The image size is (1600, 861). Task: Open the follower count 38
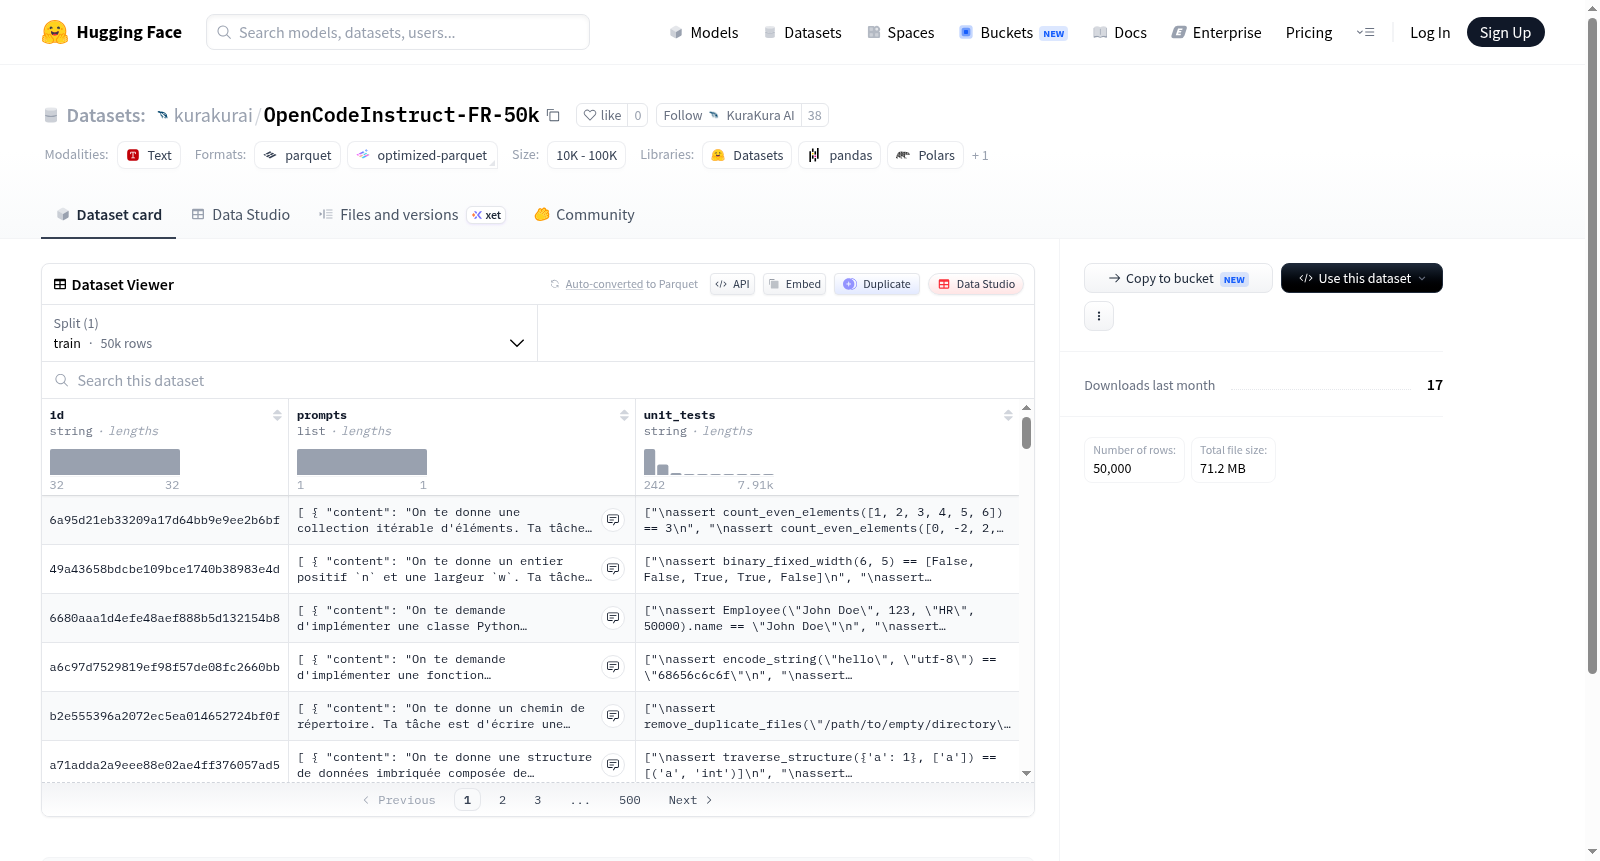coord(815,115)
